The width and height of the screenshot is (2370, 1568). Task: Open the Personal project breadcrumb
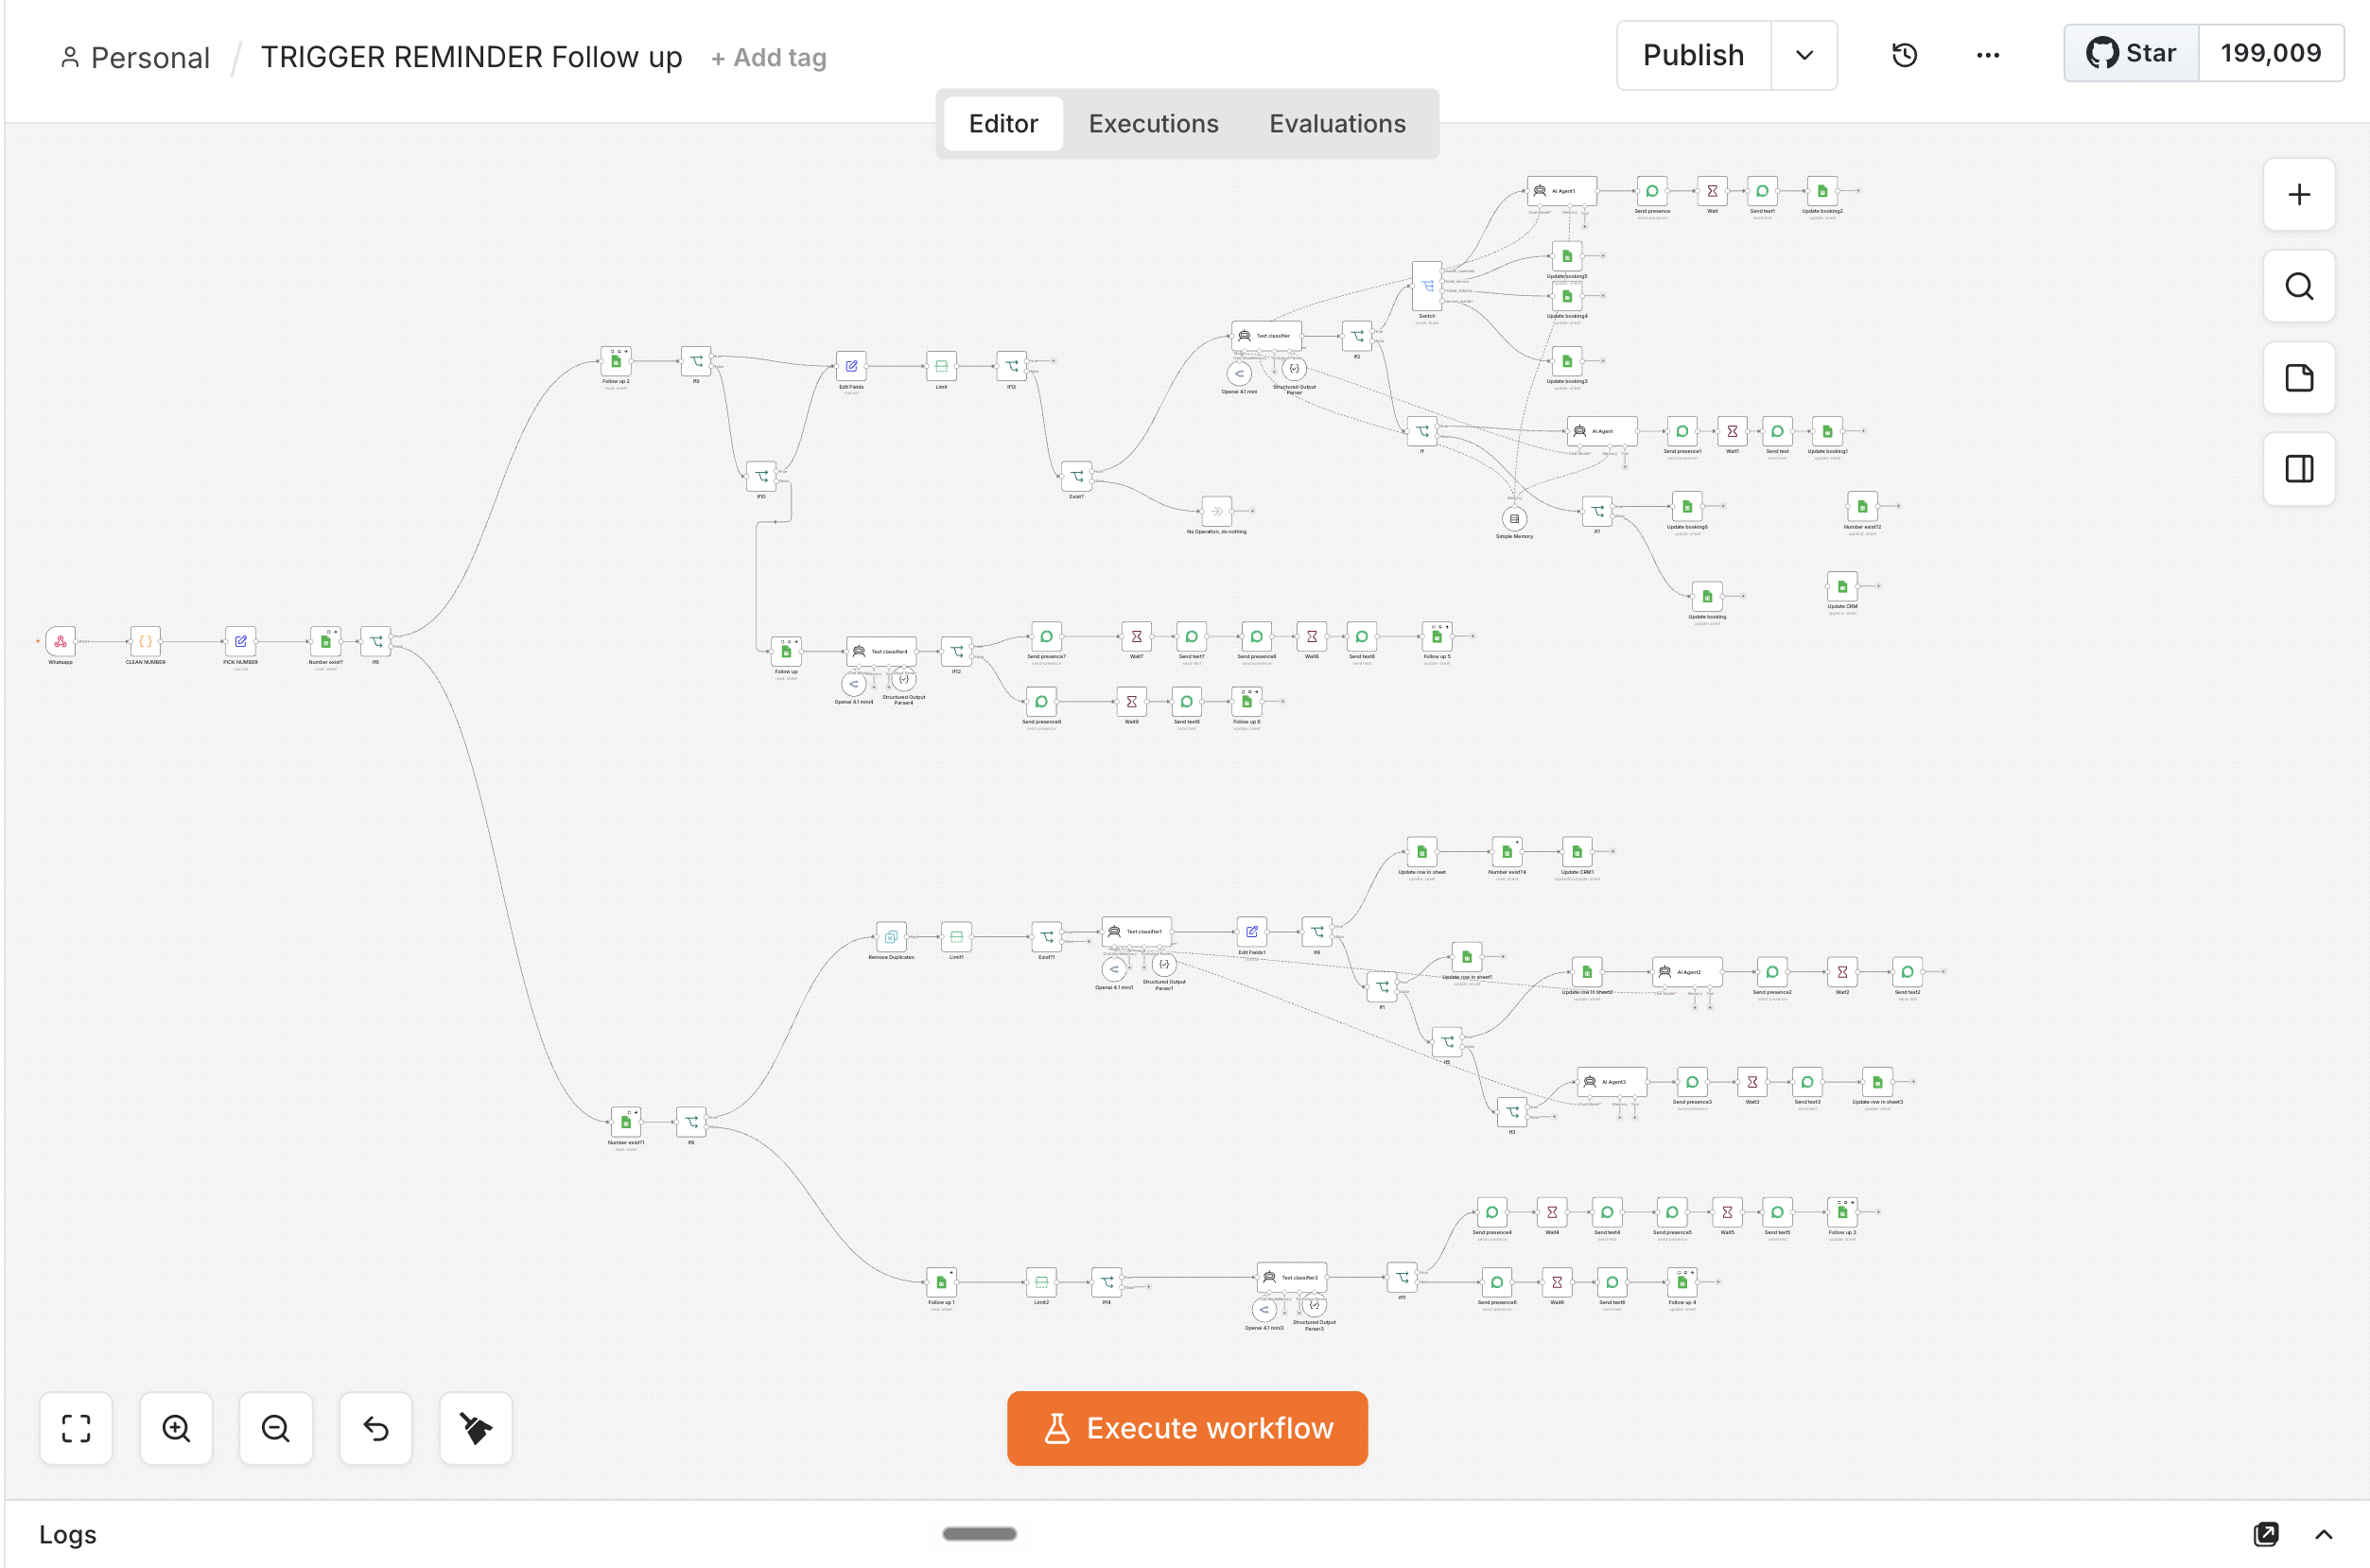point(135,57)
